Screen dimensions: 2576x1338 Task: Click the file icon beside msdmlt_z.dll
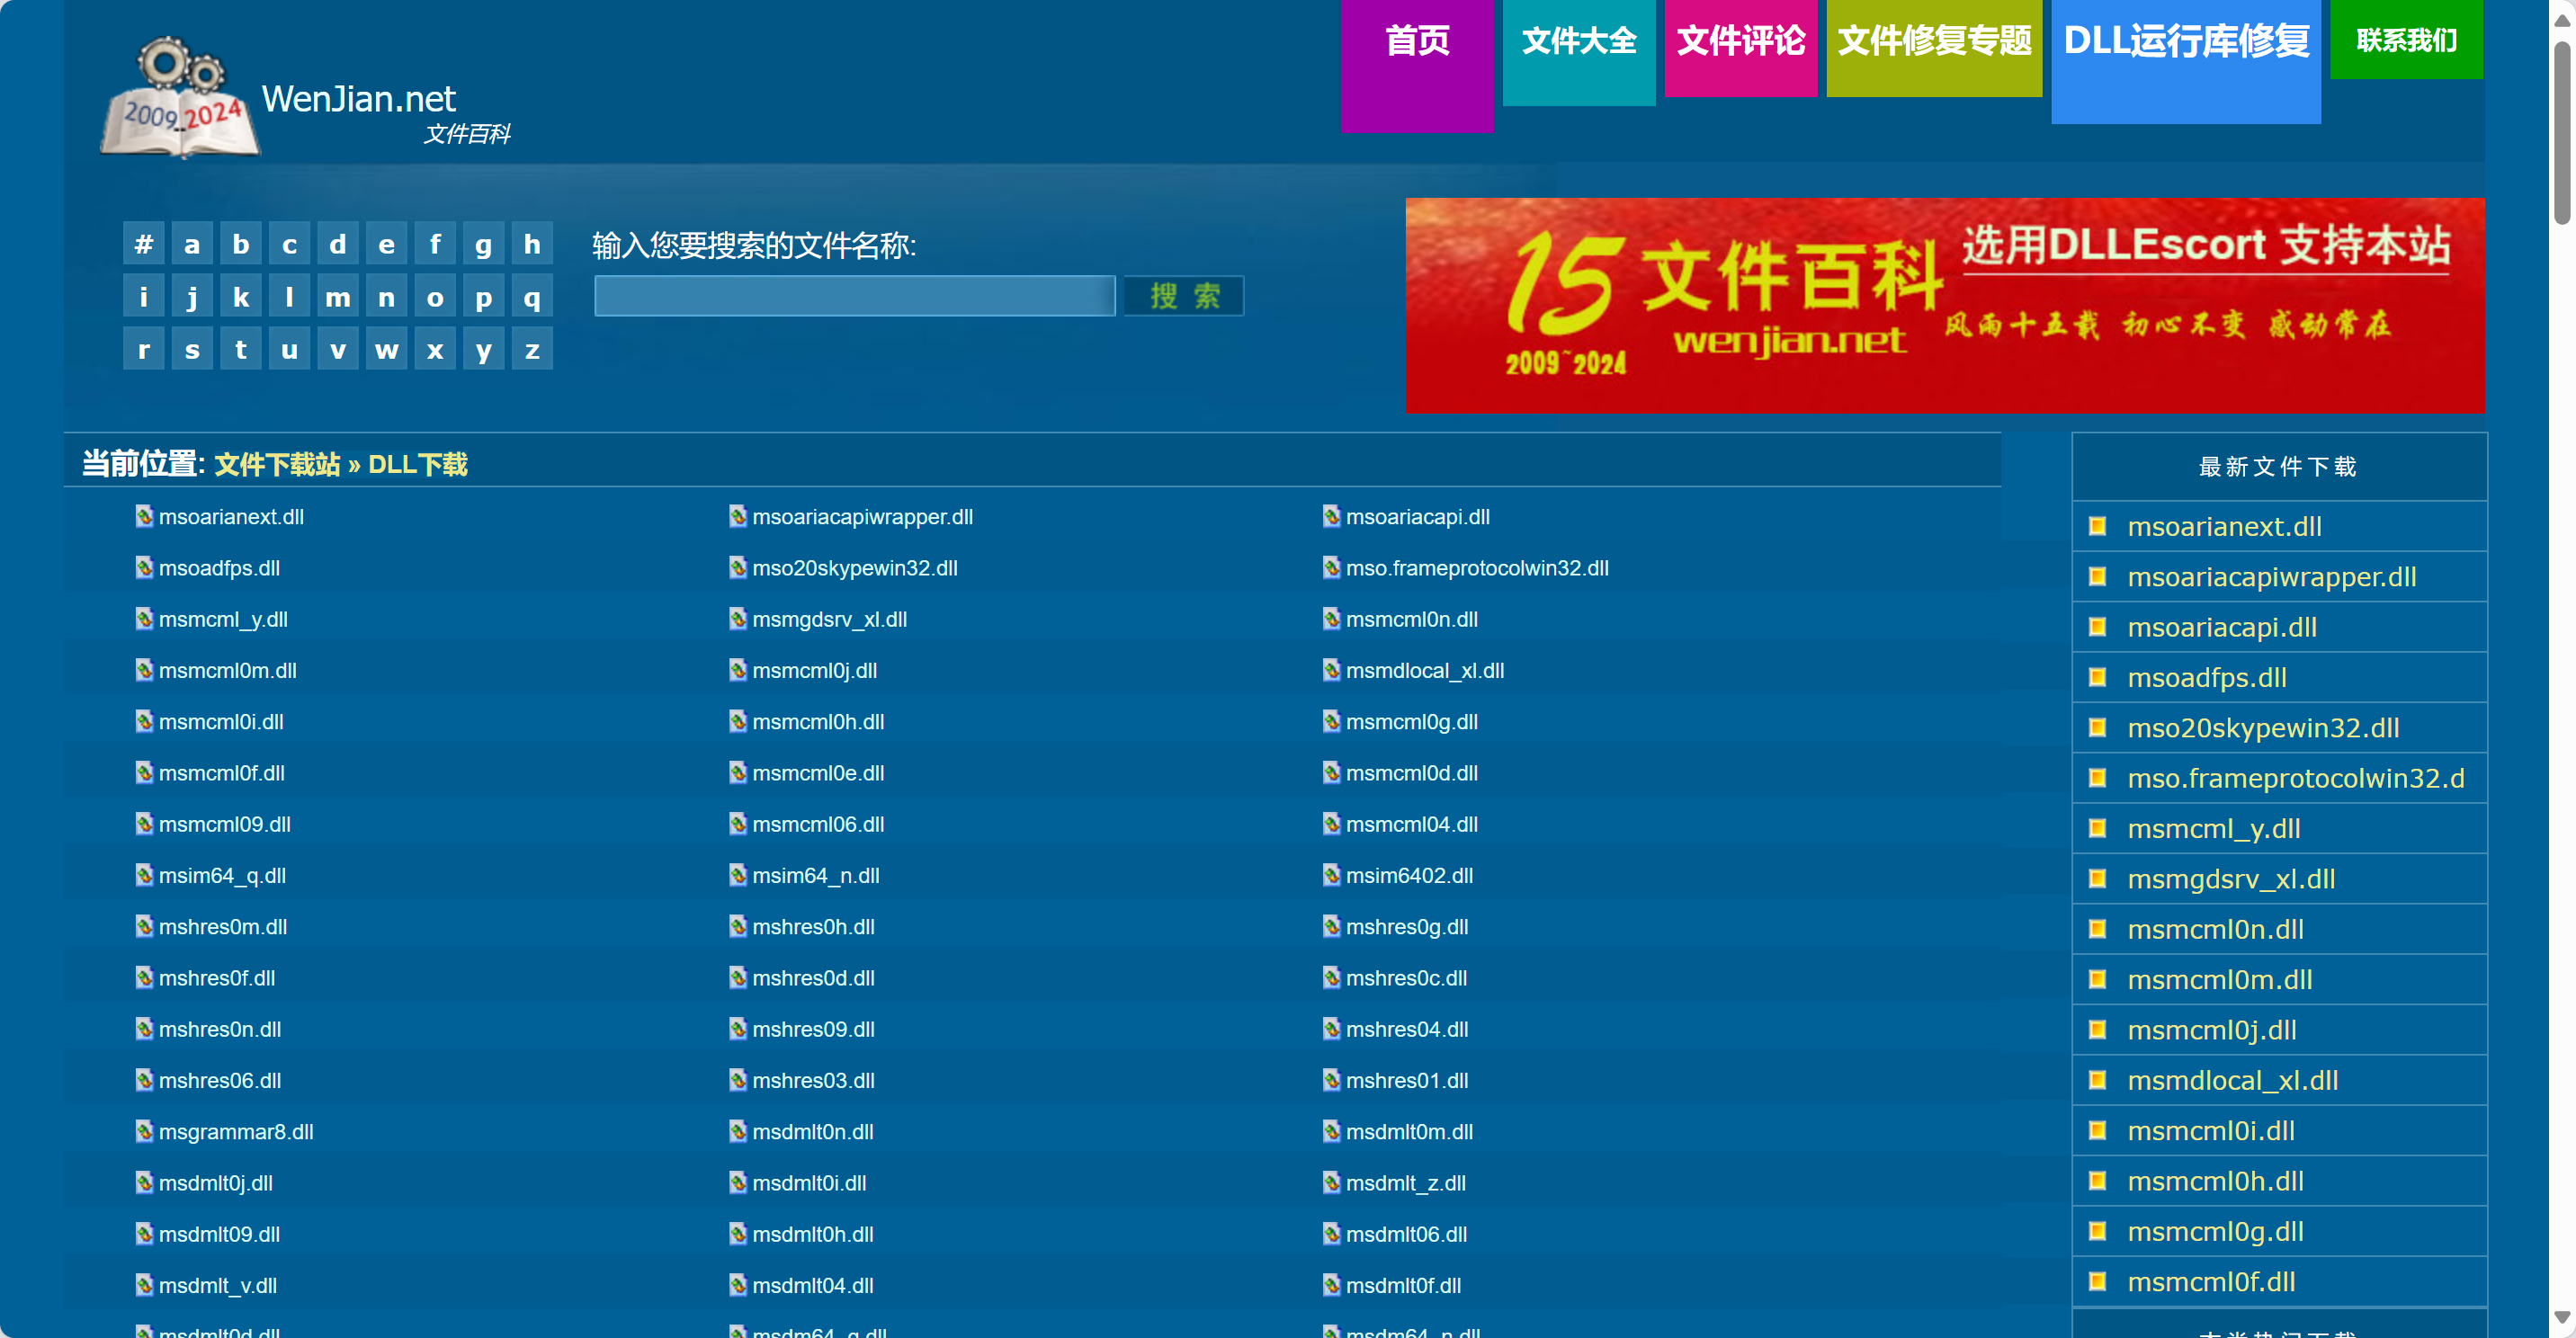tap(1331, 1182)
